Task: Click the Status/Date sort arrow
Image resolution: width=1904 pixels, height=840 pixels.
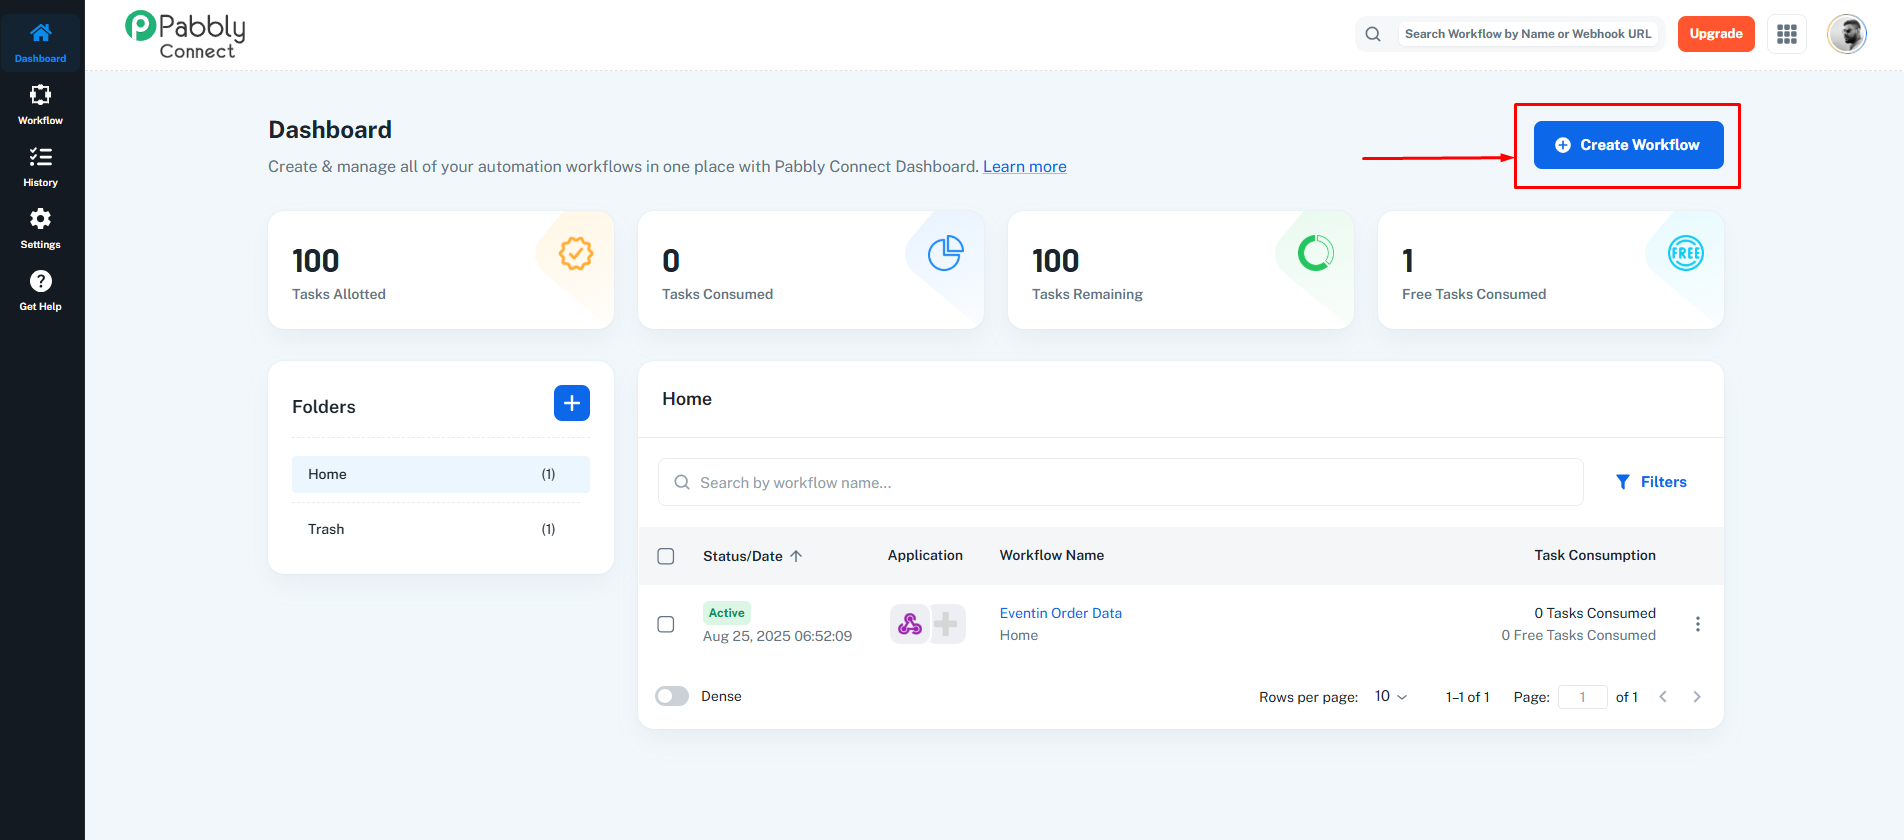Action: tap(796, 556)
